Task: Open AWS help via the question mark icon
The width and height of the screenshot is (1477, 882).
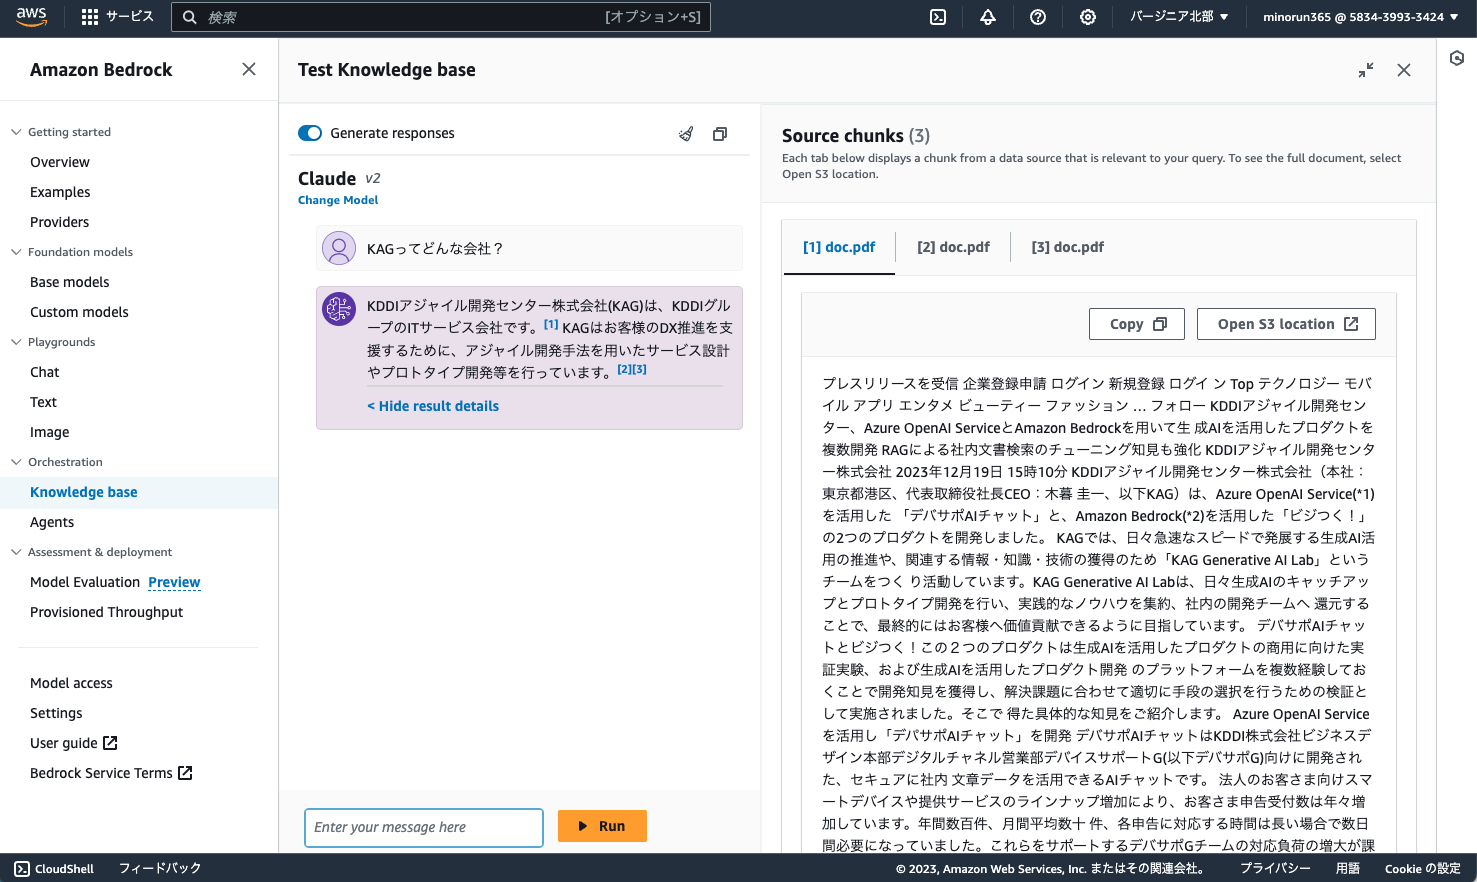Action: coord(1037,16)
